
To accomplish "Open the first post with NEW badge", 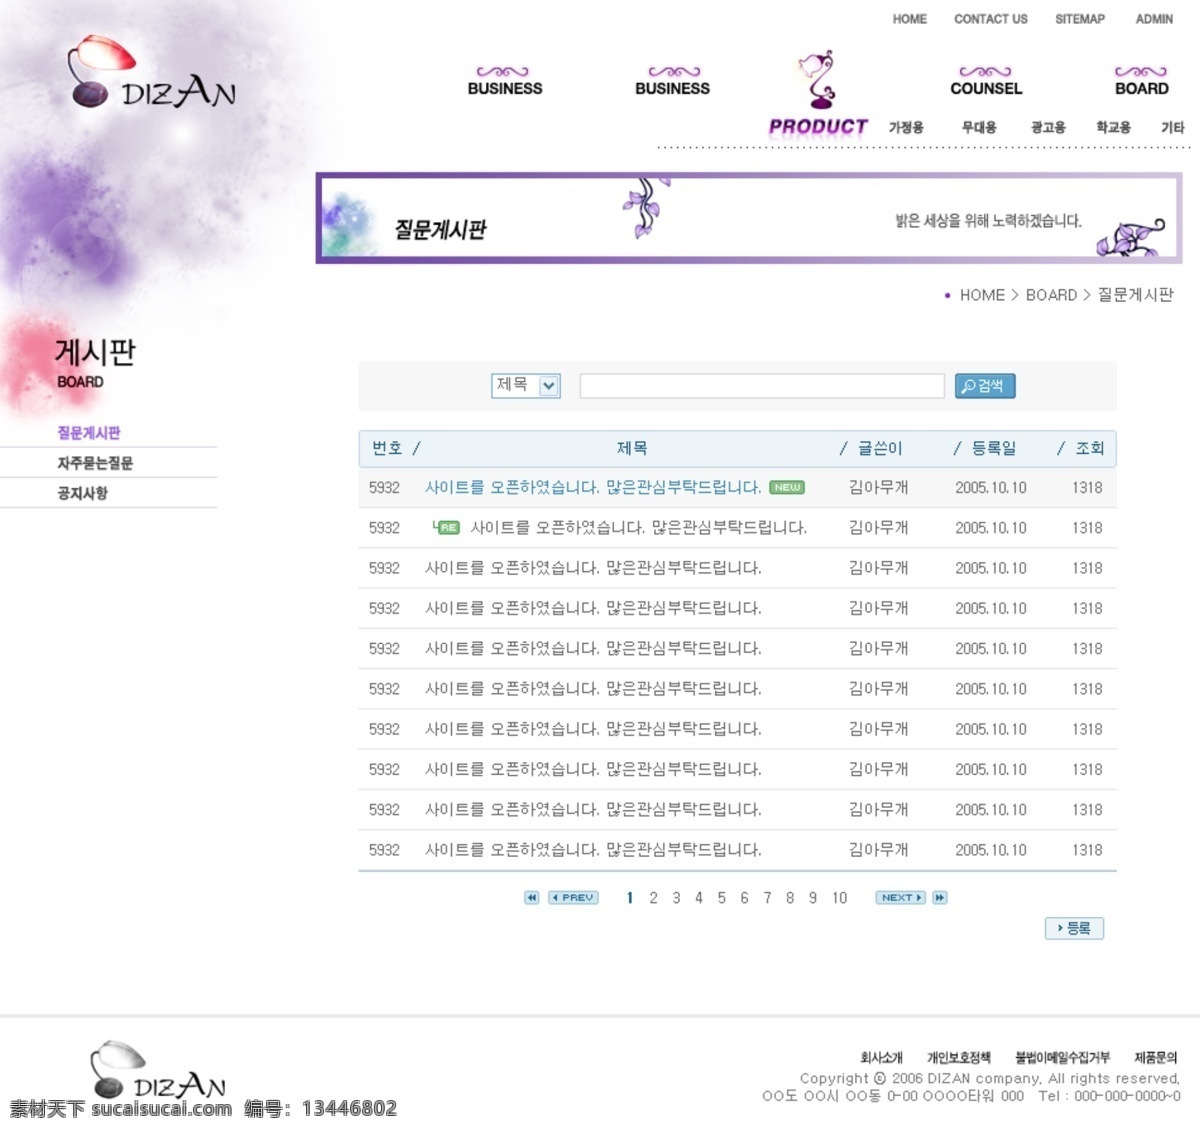I will coord(593,488).
